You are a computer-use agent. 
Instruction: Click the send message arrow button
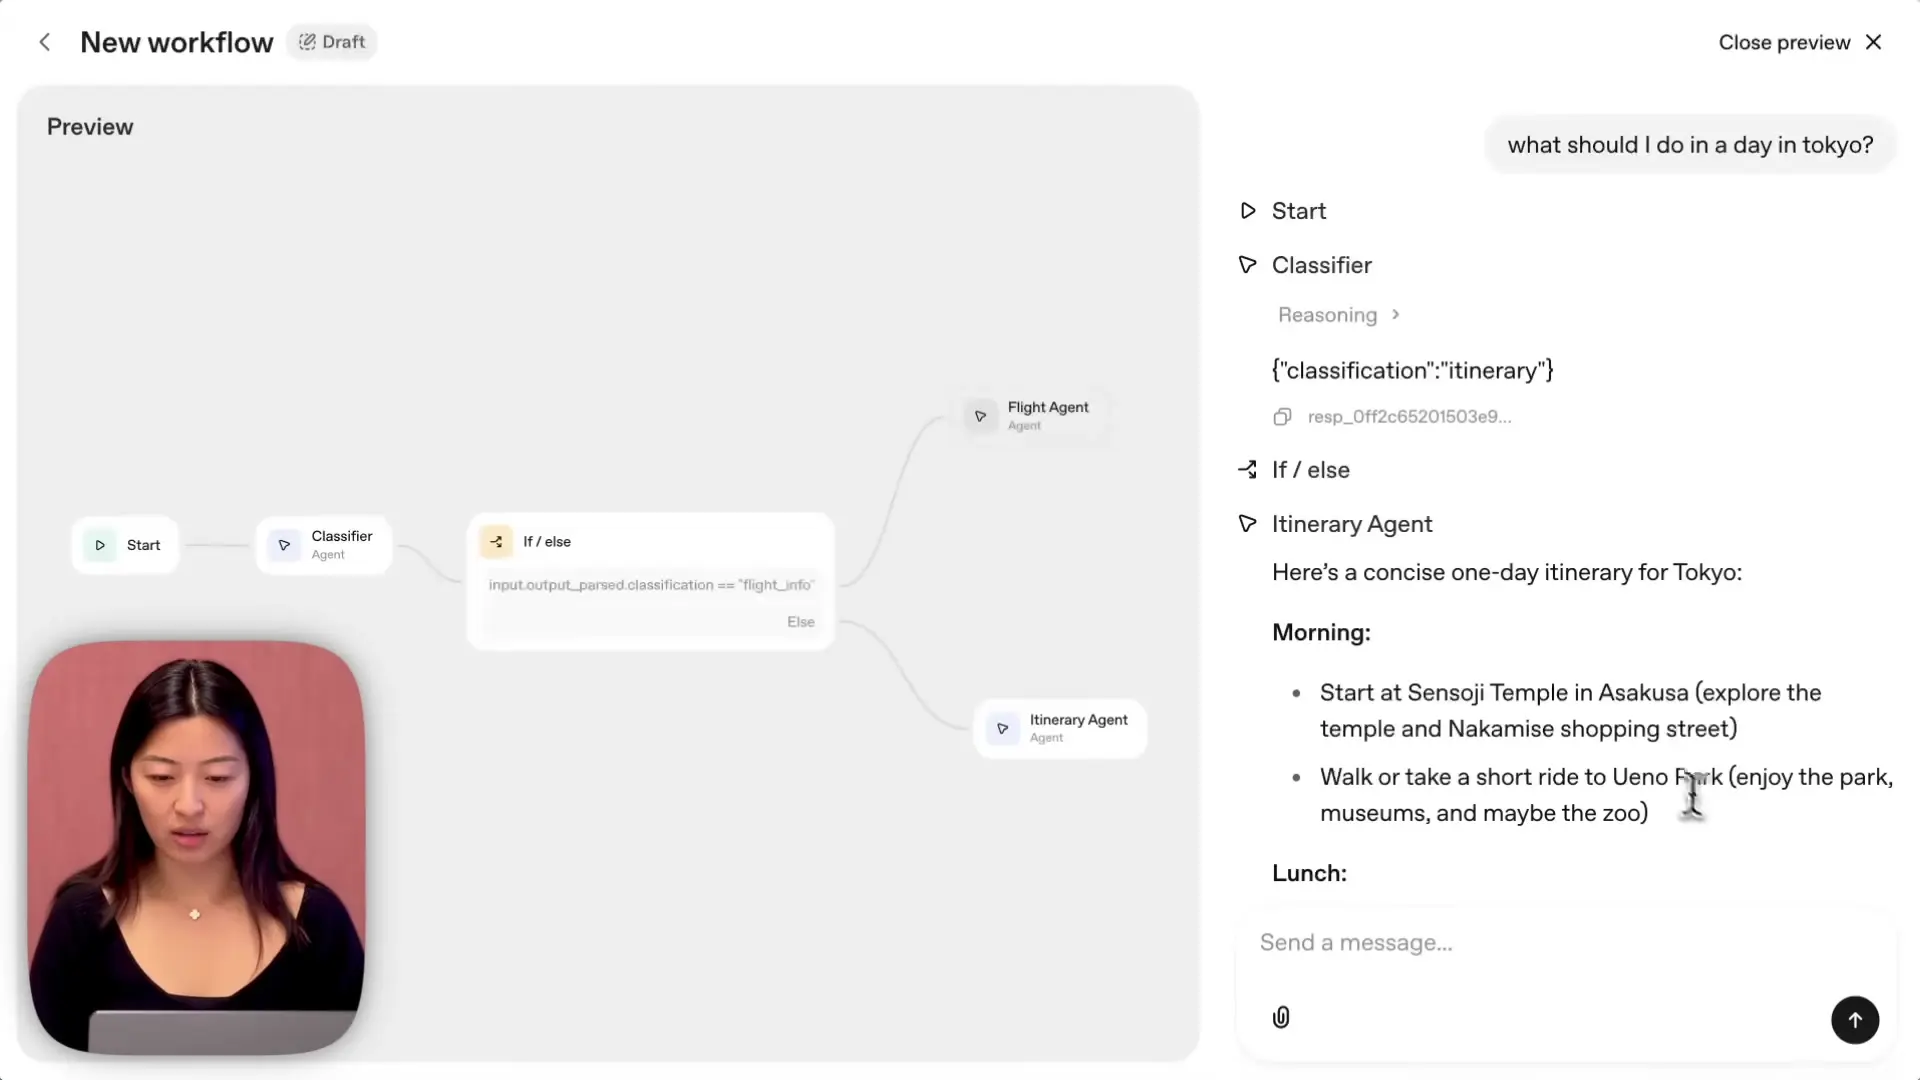(1854, 1020)
